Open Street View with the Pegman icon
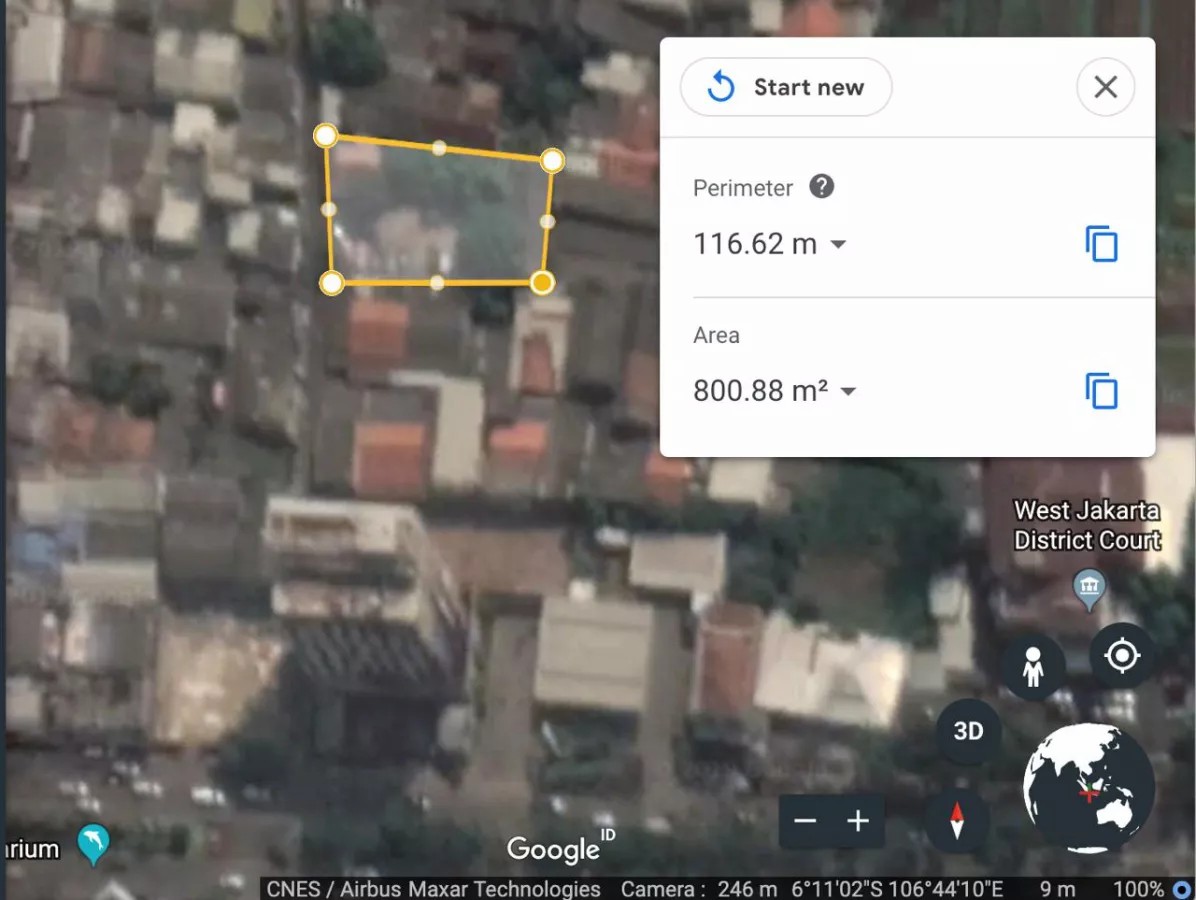Viewport: 1196px width, 900px height. [1033, 667]
